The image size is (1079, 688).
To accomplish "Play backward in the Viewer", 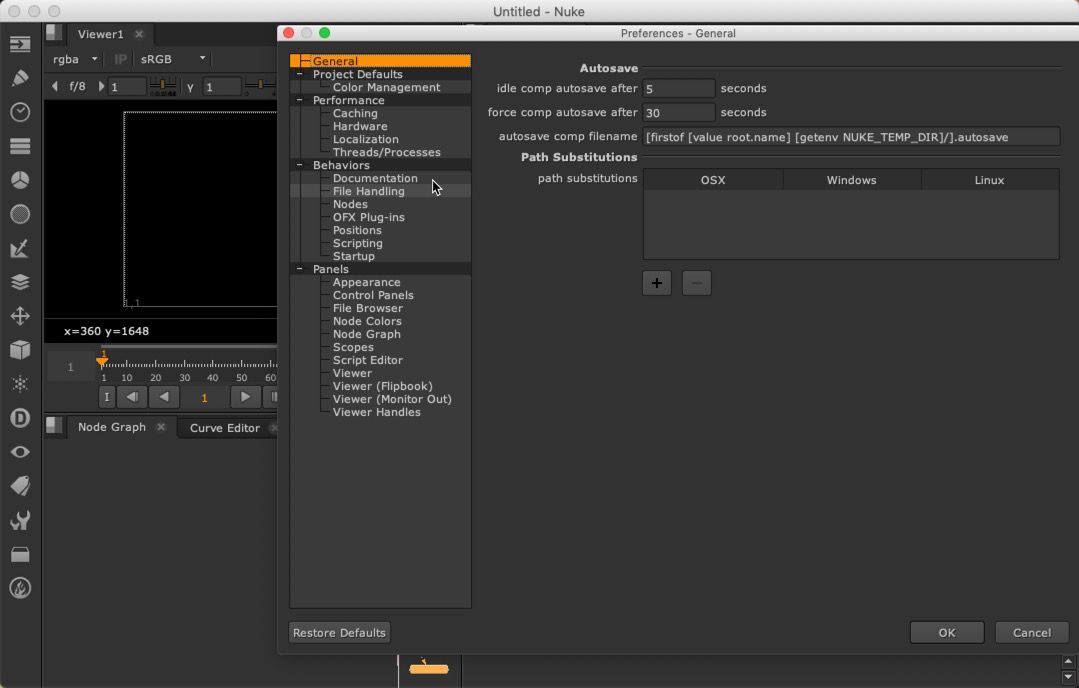I will point(164,397).
